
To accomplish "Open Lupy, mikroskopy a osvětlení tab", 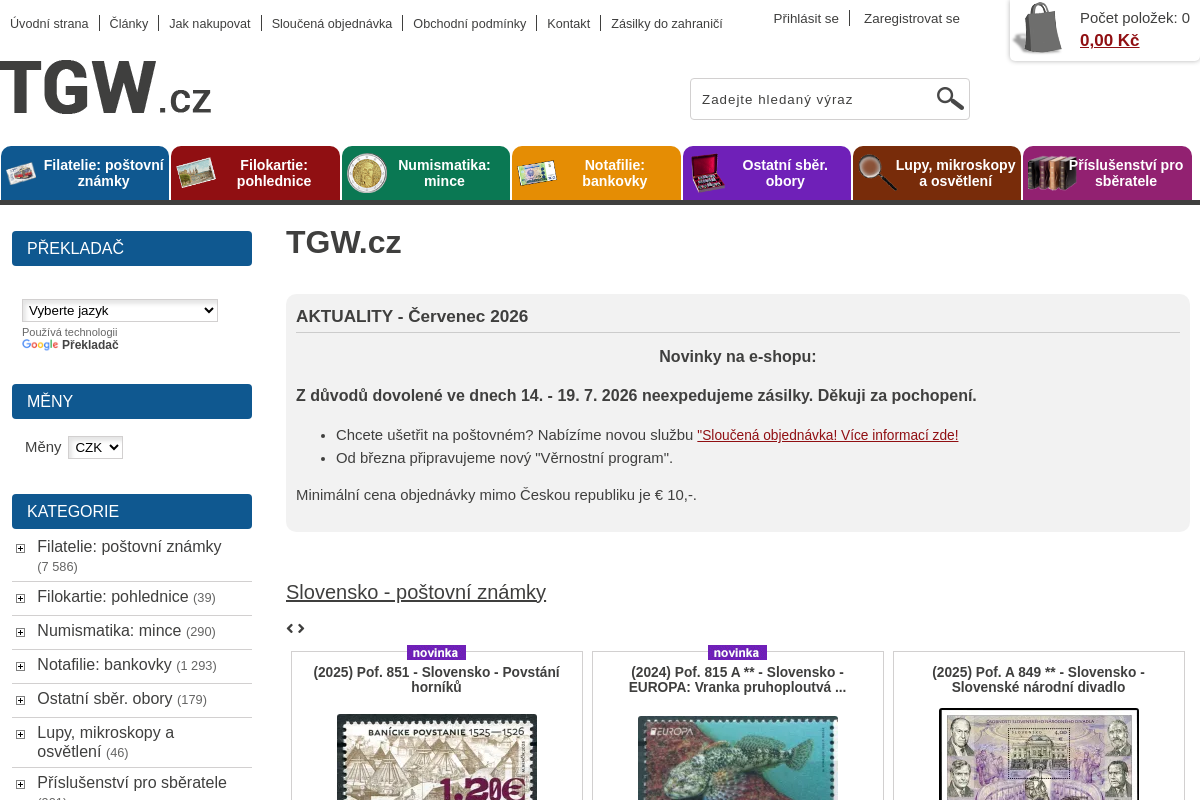I will [x=937, y=173].
